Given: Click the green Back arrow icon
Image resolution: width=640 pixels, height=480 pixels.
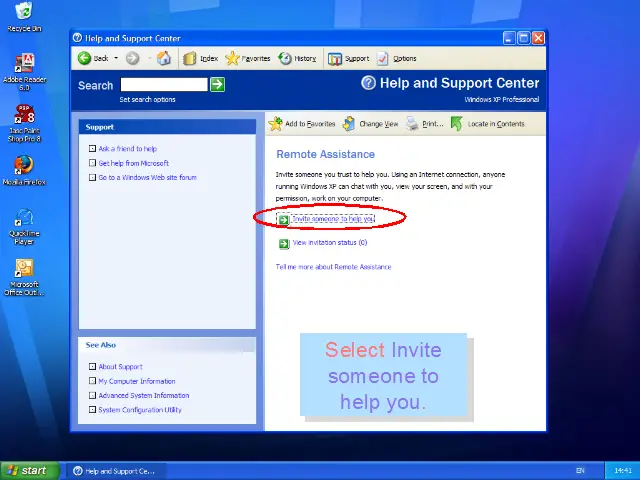Looking at the screenshot, I should 84,58.
